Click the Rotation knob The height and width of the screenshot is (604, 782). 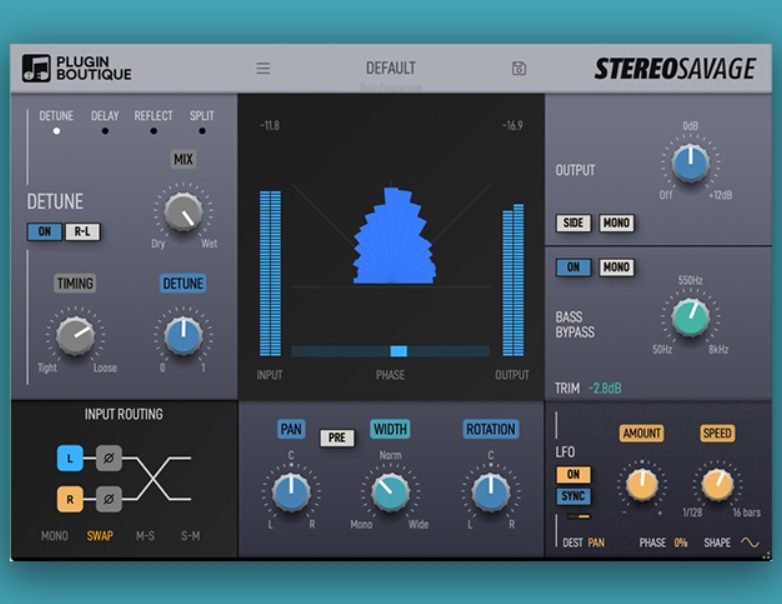coord(491,492)
